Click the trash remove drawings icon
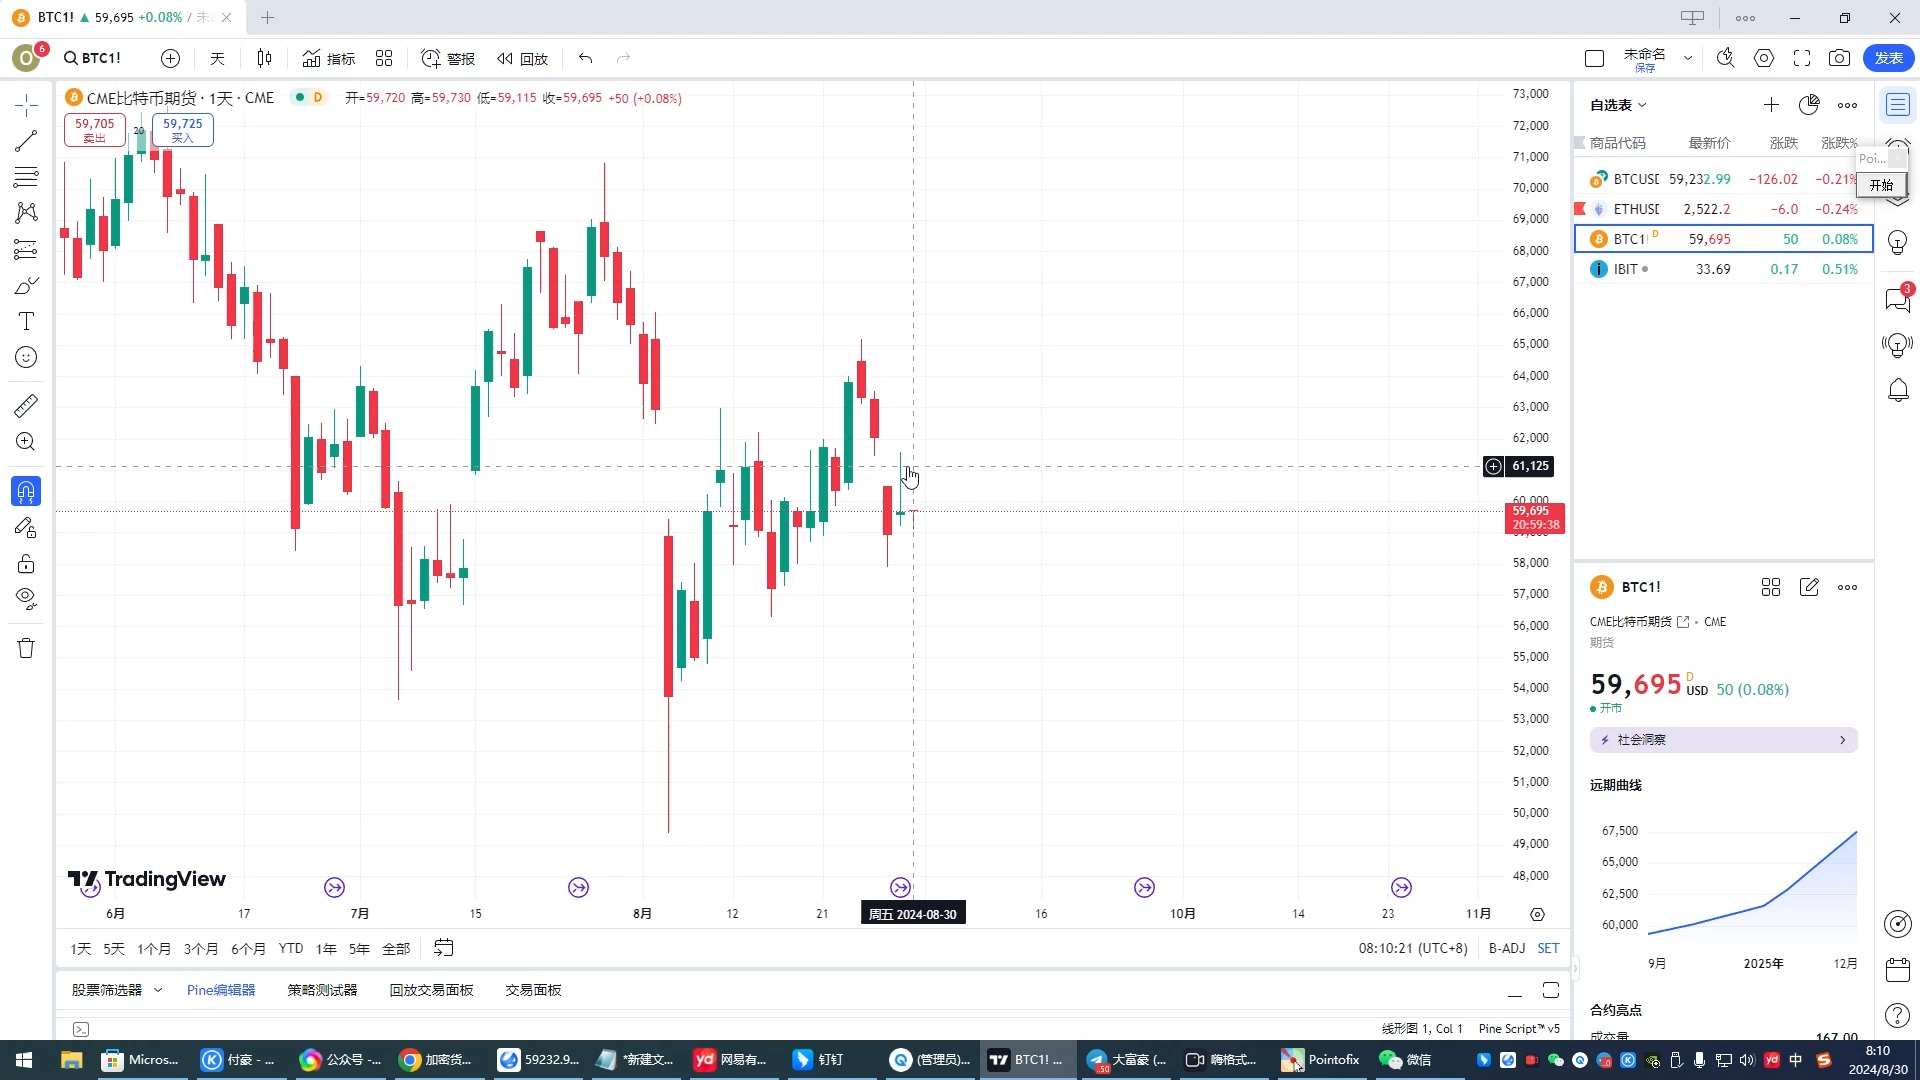Viewport: 1920px width, 1080px height. pyautogui.click(x=26, y=648)
